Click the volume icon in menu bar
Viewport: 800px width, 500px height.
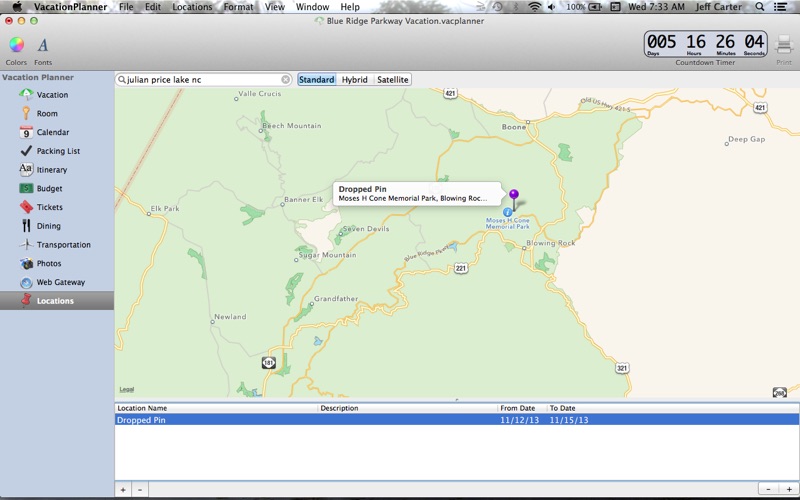click(x=552, y=7)
